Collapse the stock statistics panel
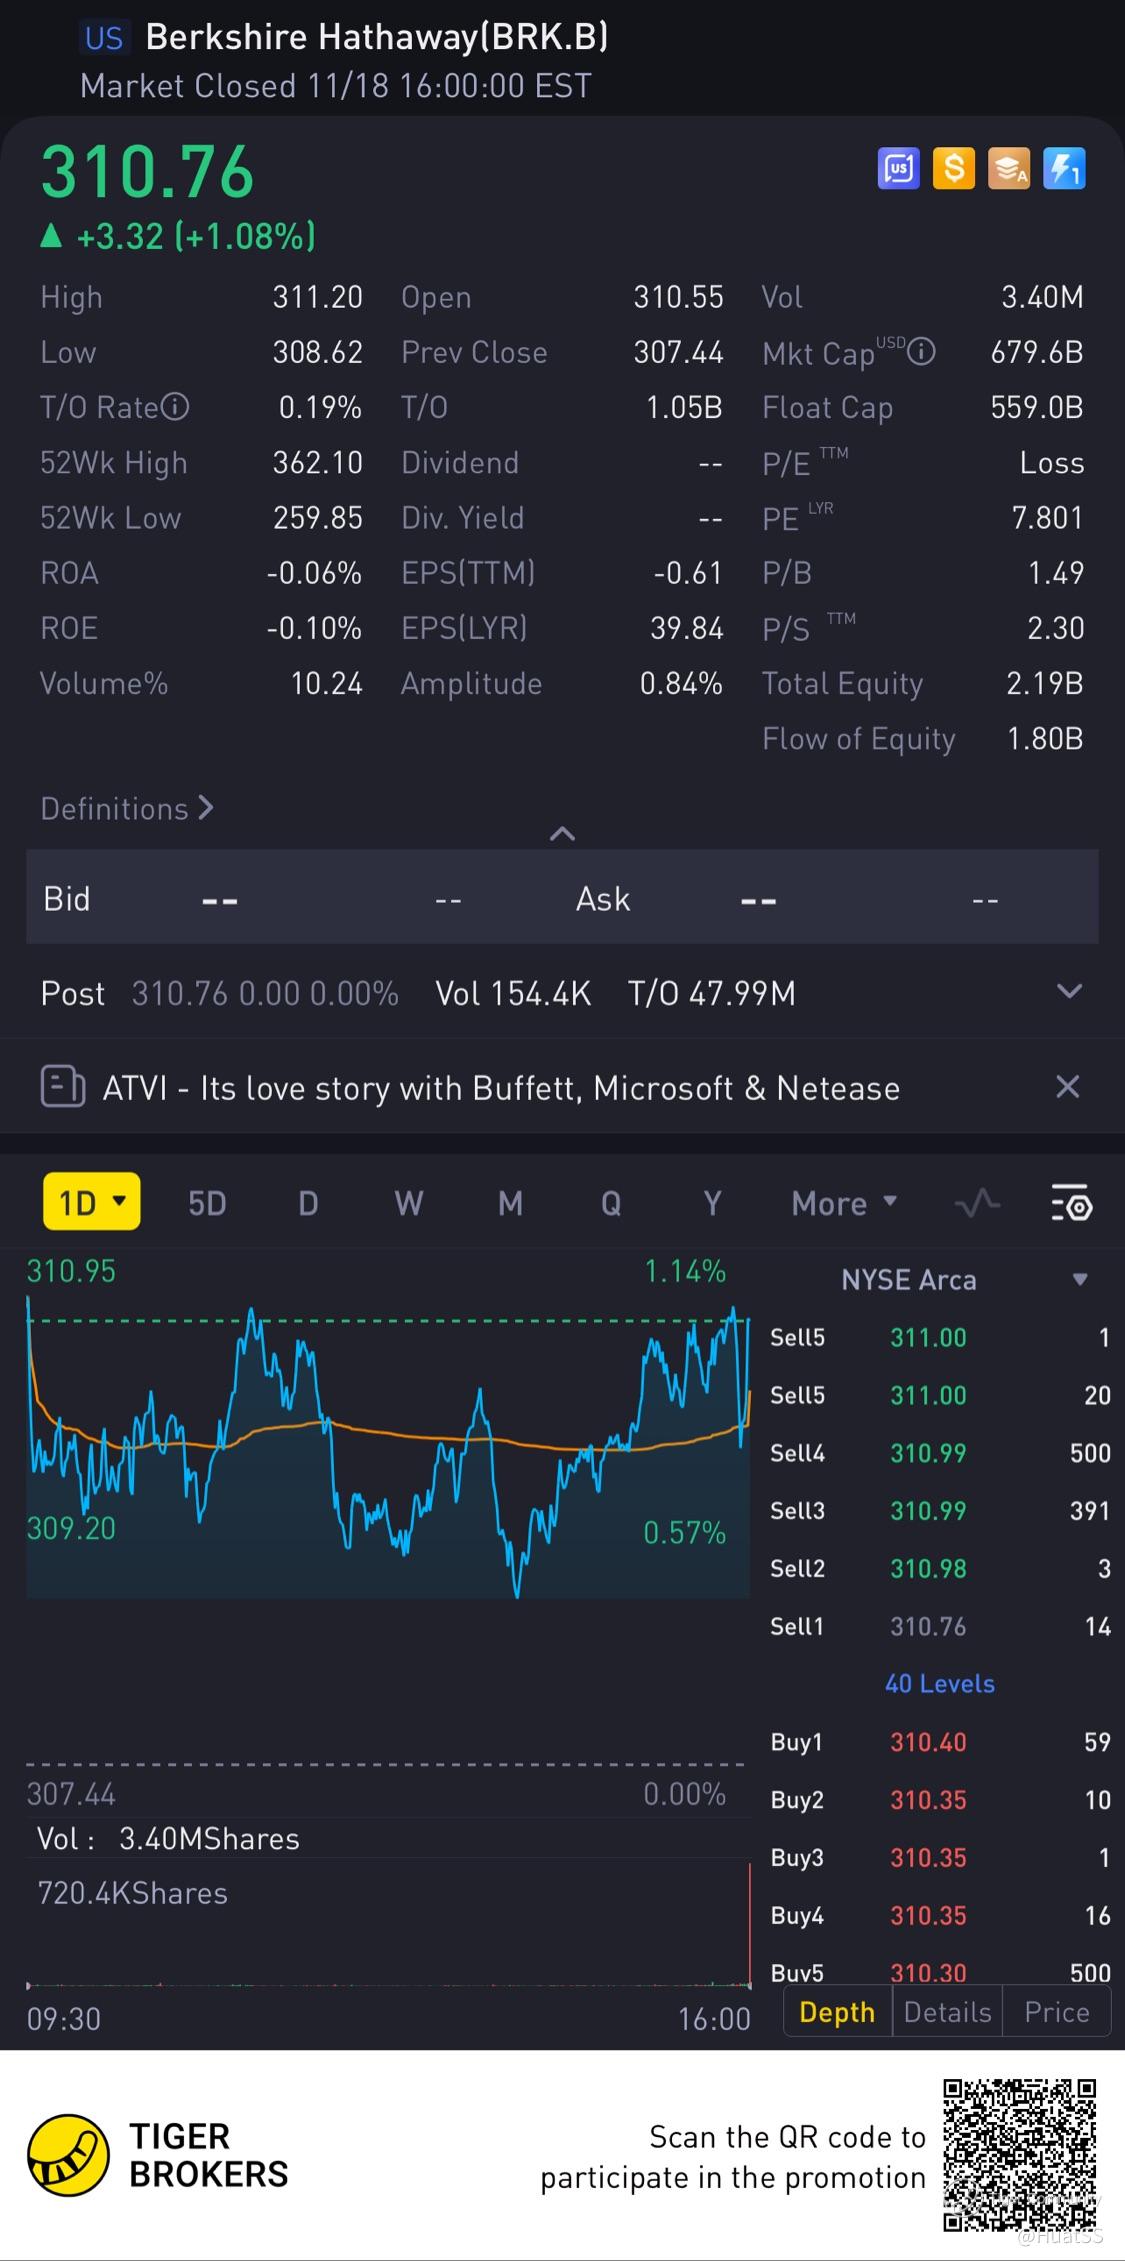 click(x=562, y=833)
